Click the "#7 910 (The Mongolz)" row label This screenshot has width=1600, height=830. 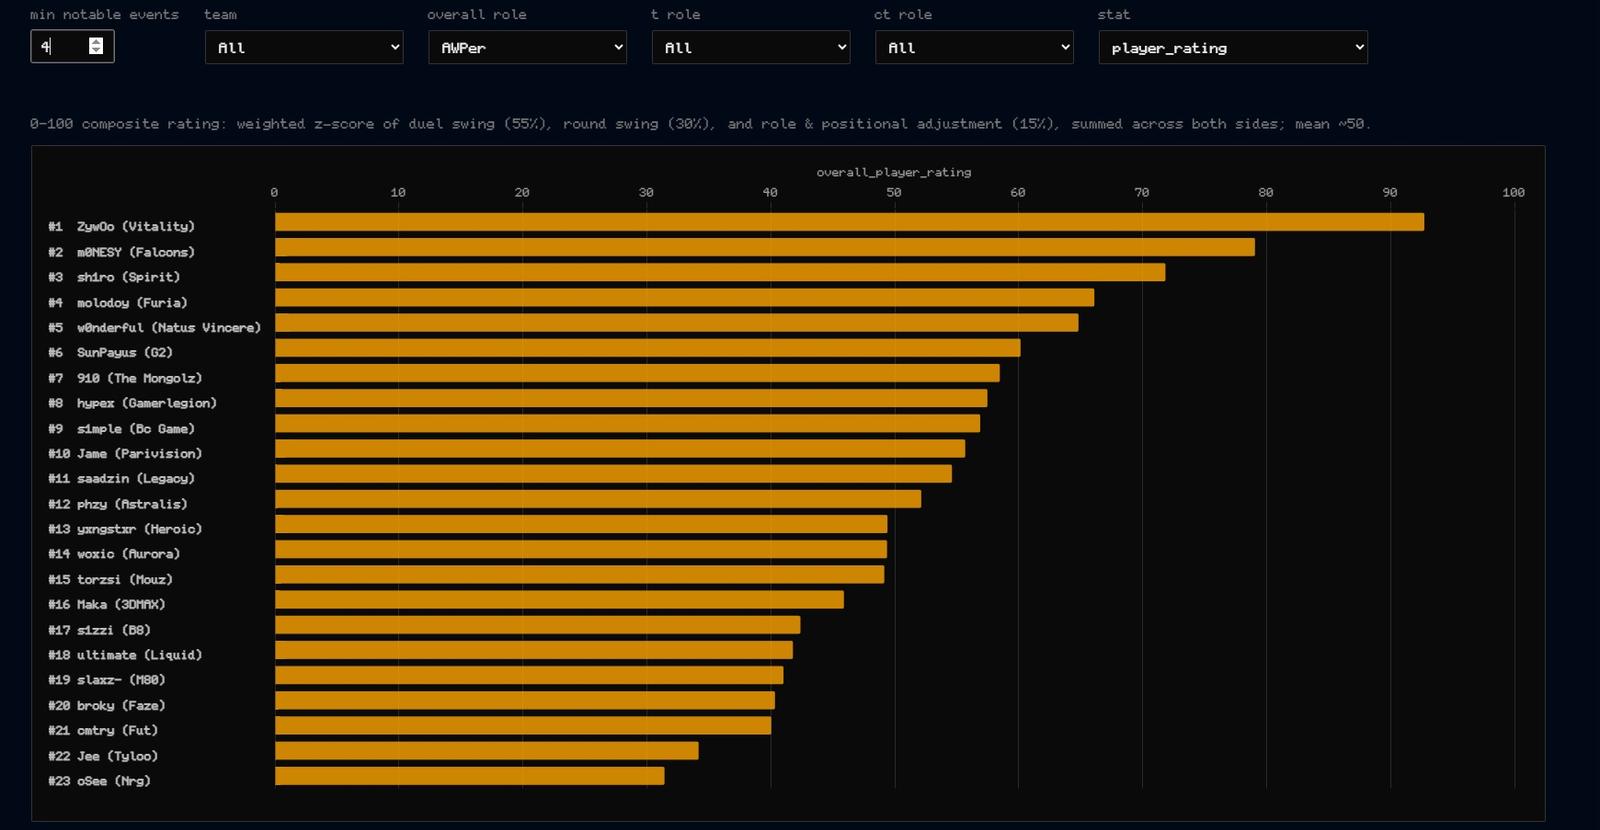click(x=125, y=378)
